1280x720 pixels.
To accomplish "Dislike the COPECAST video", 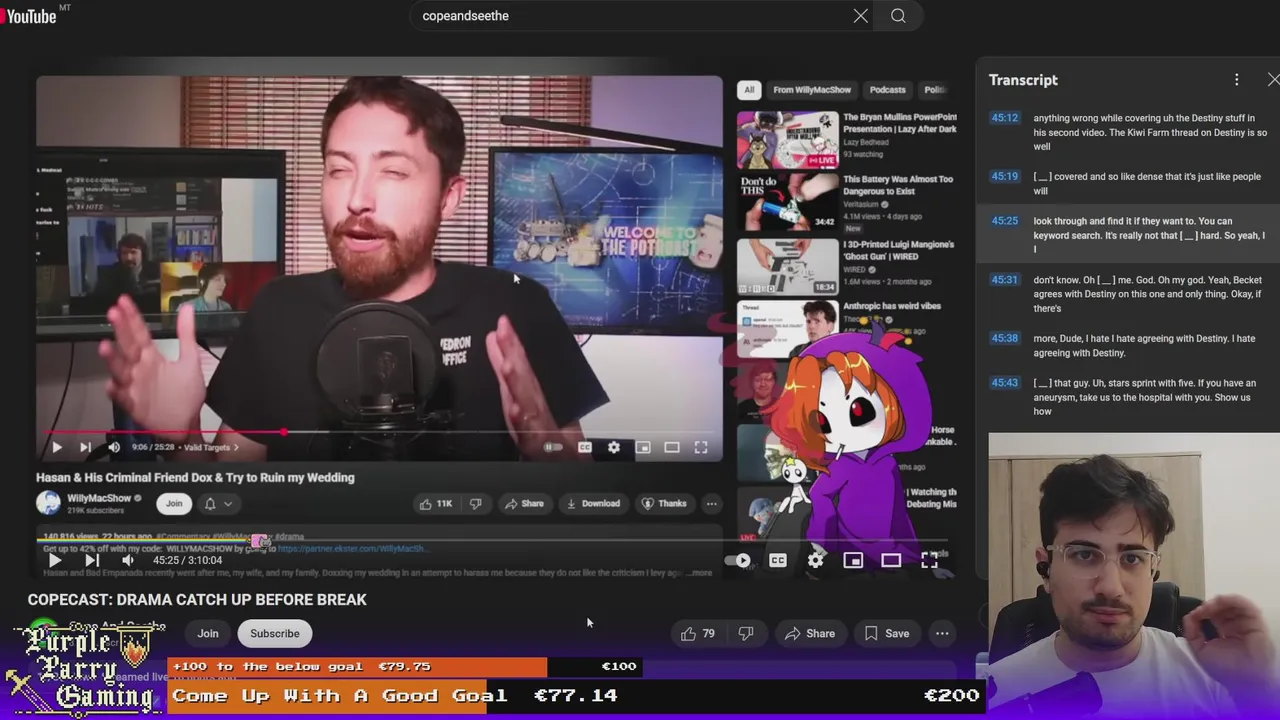I will pyautogui.click(x=745, y=633).
